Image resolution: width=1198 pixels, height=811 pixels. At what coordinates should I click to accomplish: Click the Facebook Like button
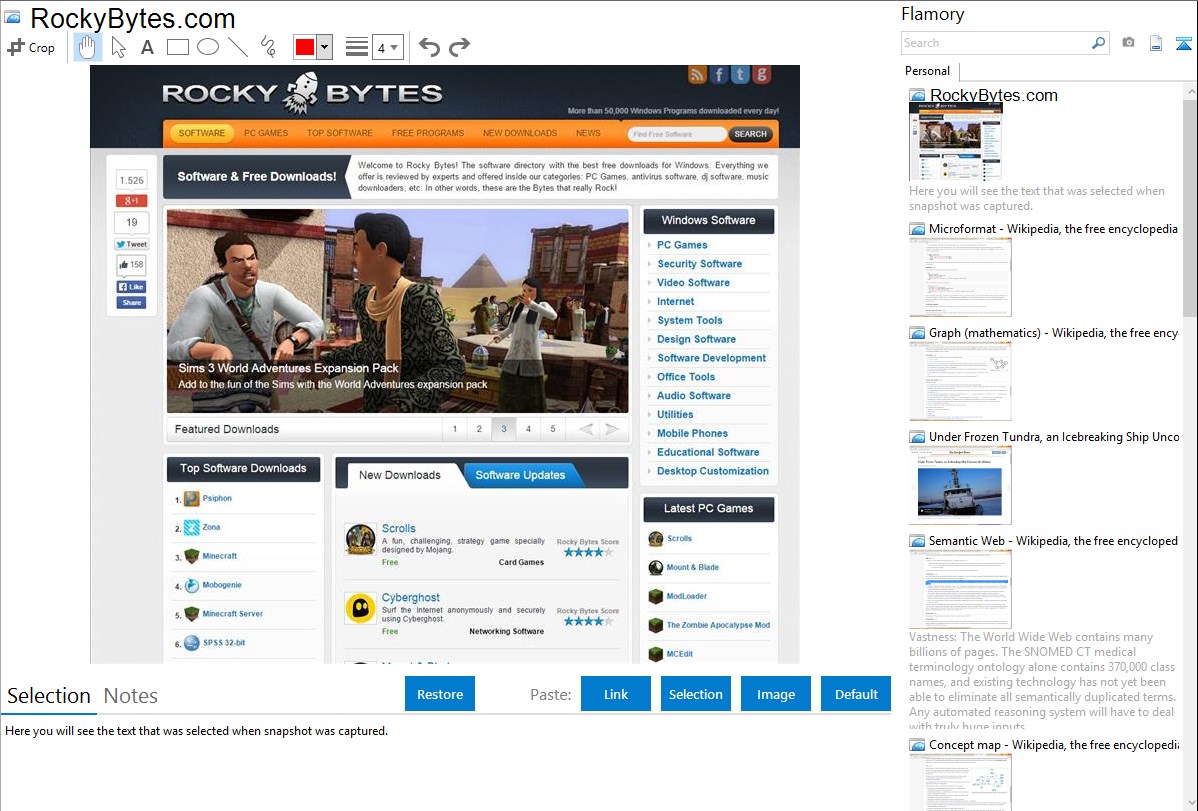click(131, 287)
